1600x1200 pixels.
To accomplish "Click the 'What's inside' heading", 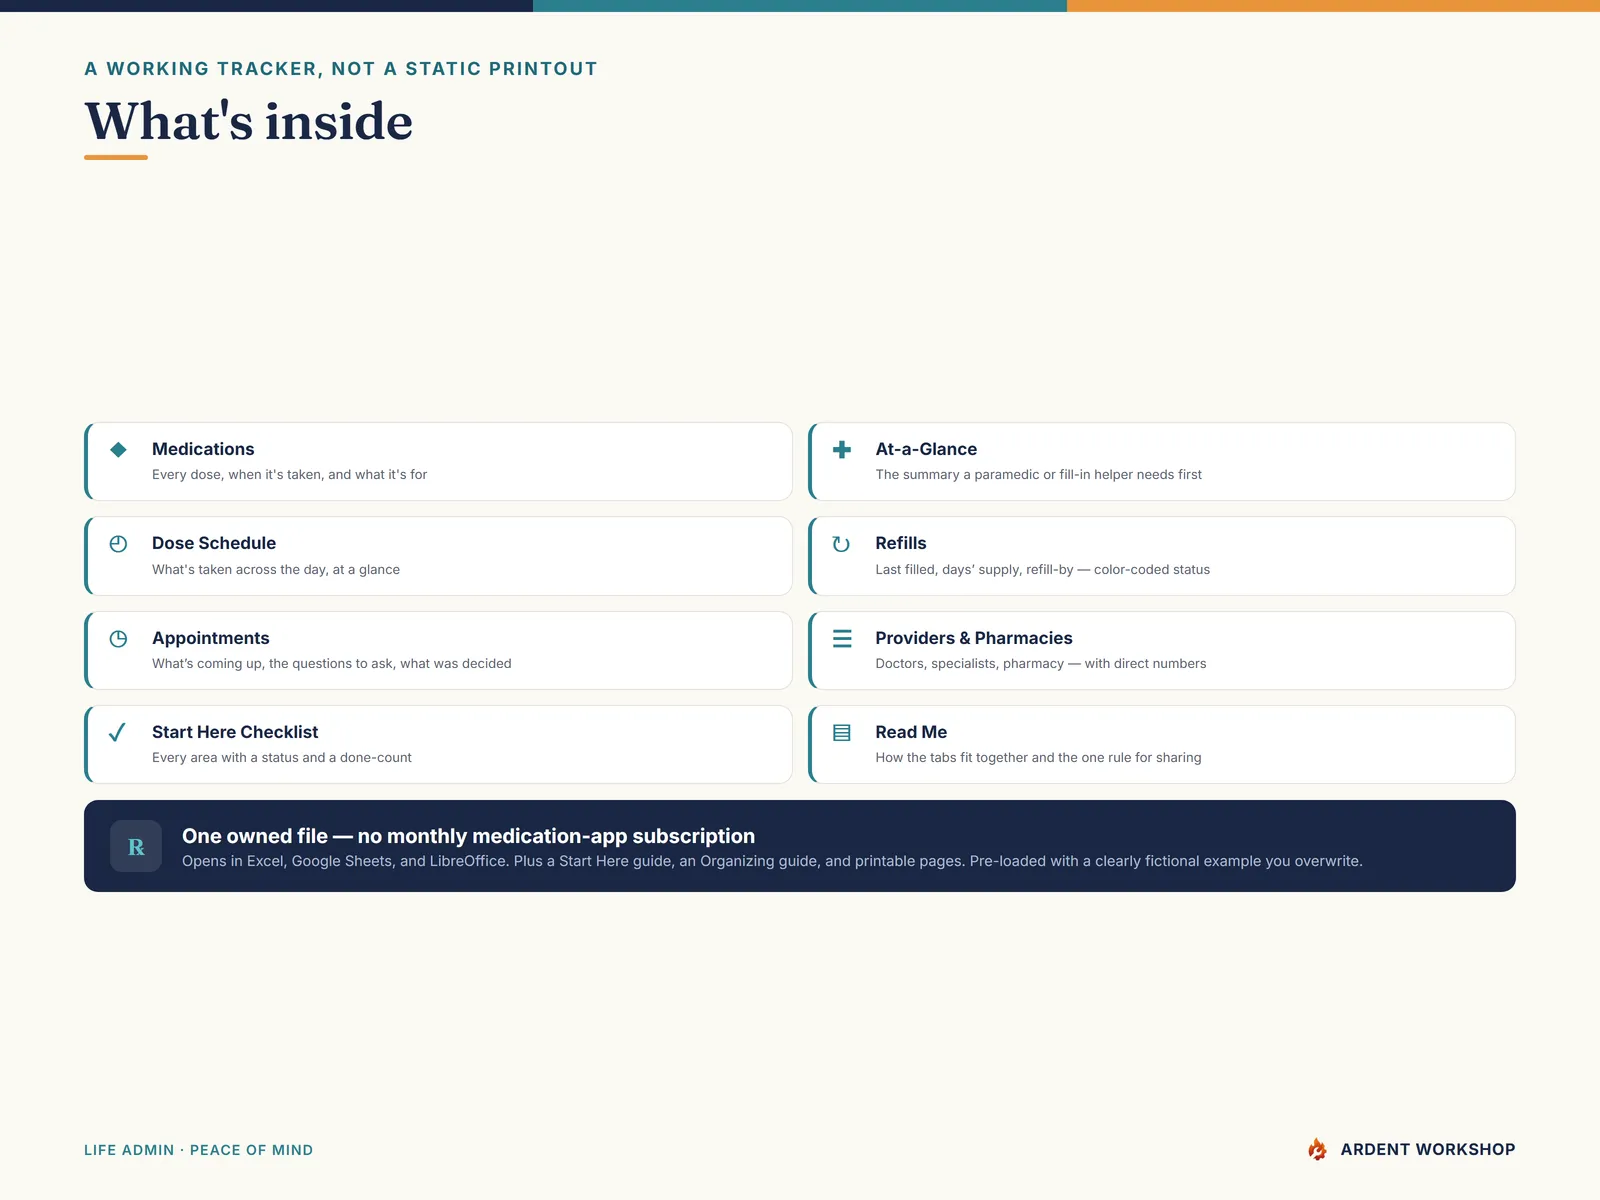I will tap(248, 121).
